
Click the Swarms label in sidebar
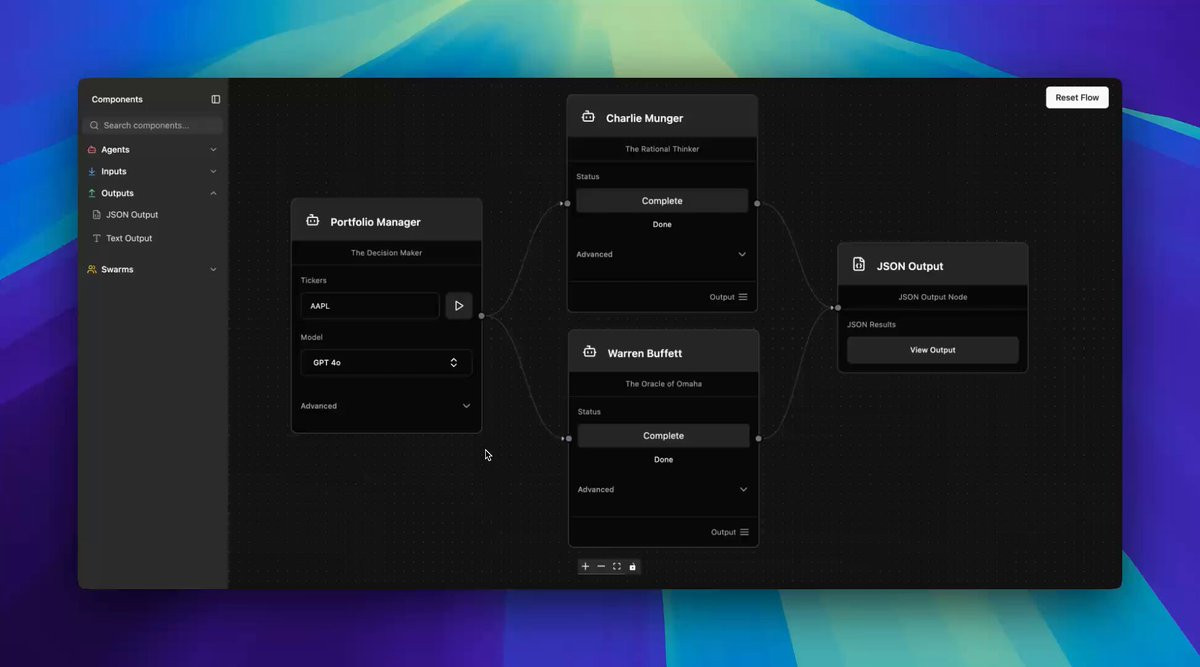coord(117,269)
